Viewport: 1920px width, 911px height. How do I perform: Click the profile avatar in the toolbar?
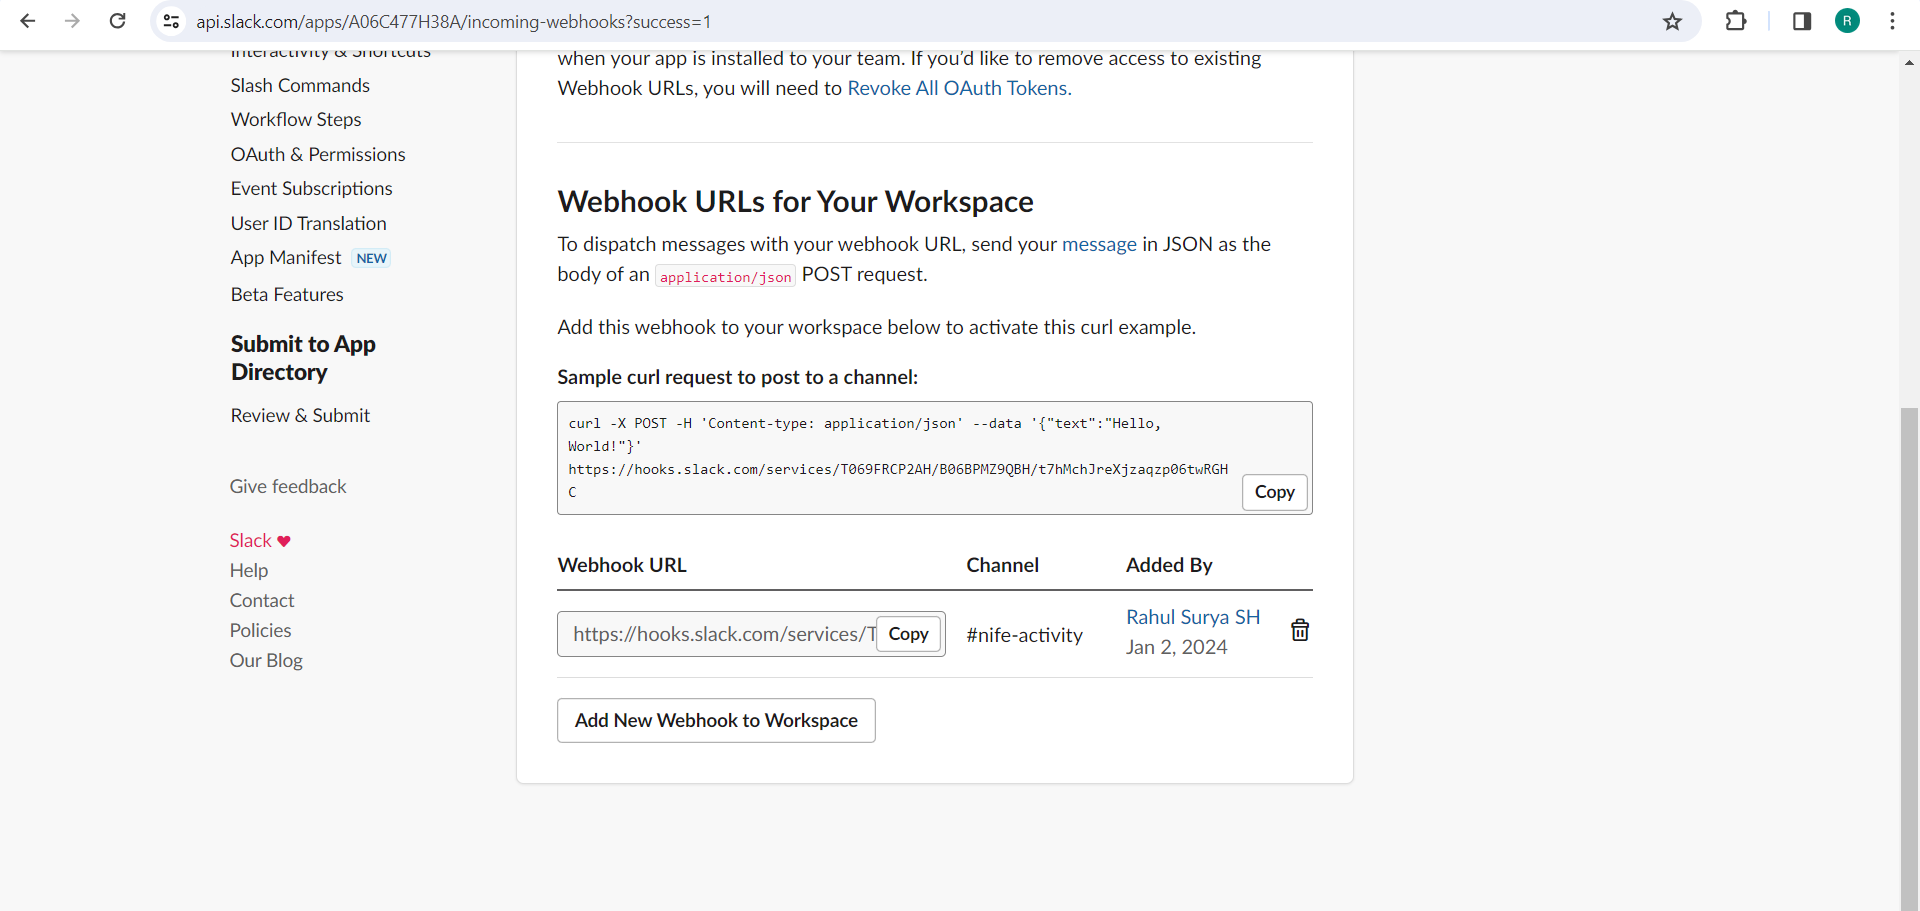pyautogui.click(x=1847, y=21)
